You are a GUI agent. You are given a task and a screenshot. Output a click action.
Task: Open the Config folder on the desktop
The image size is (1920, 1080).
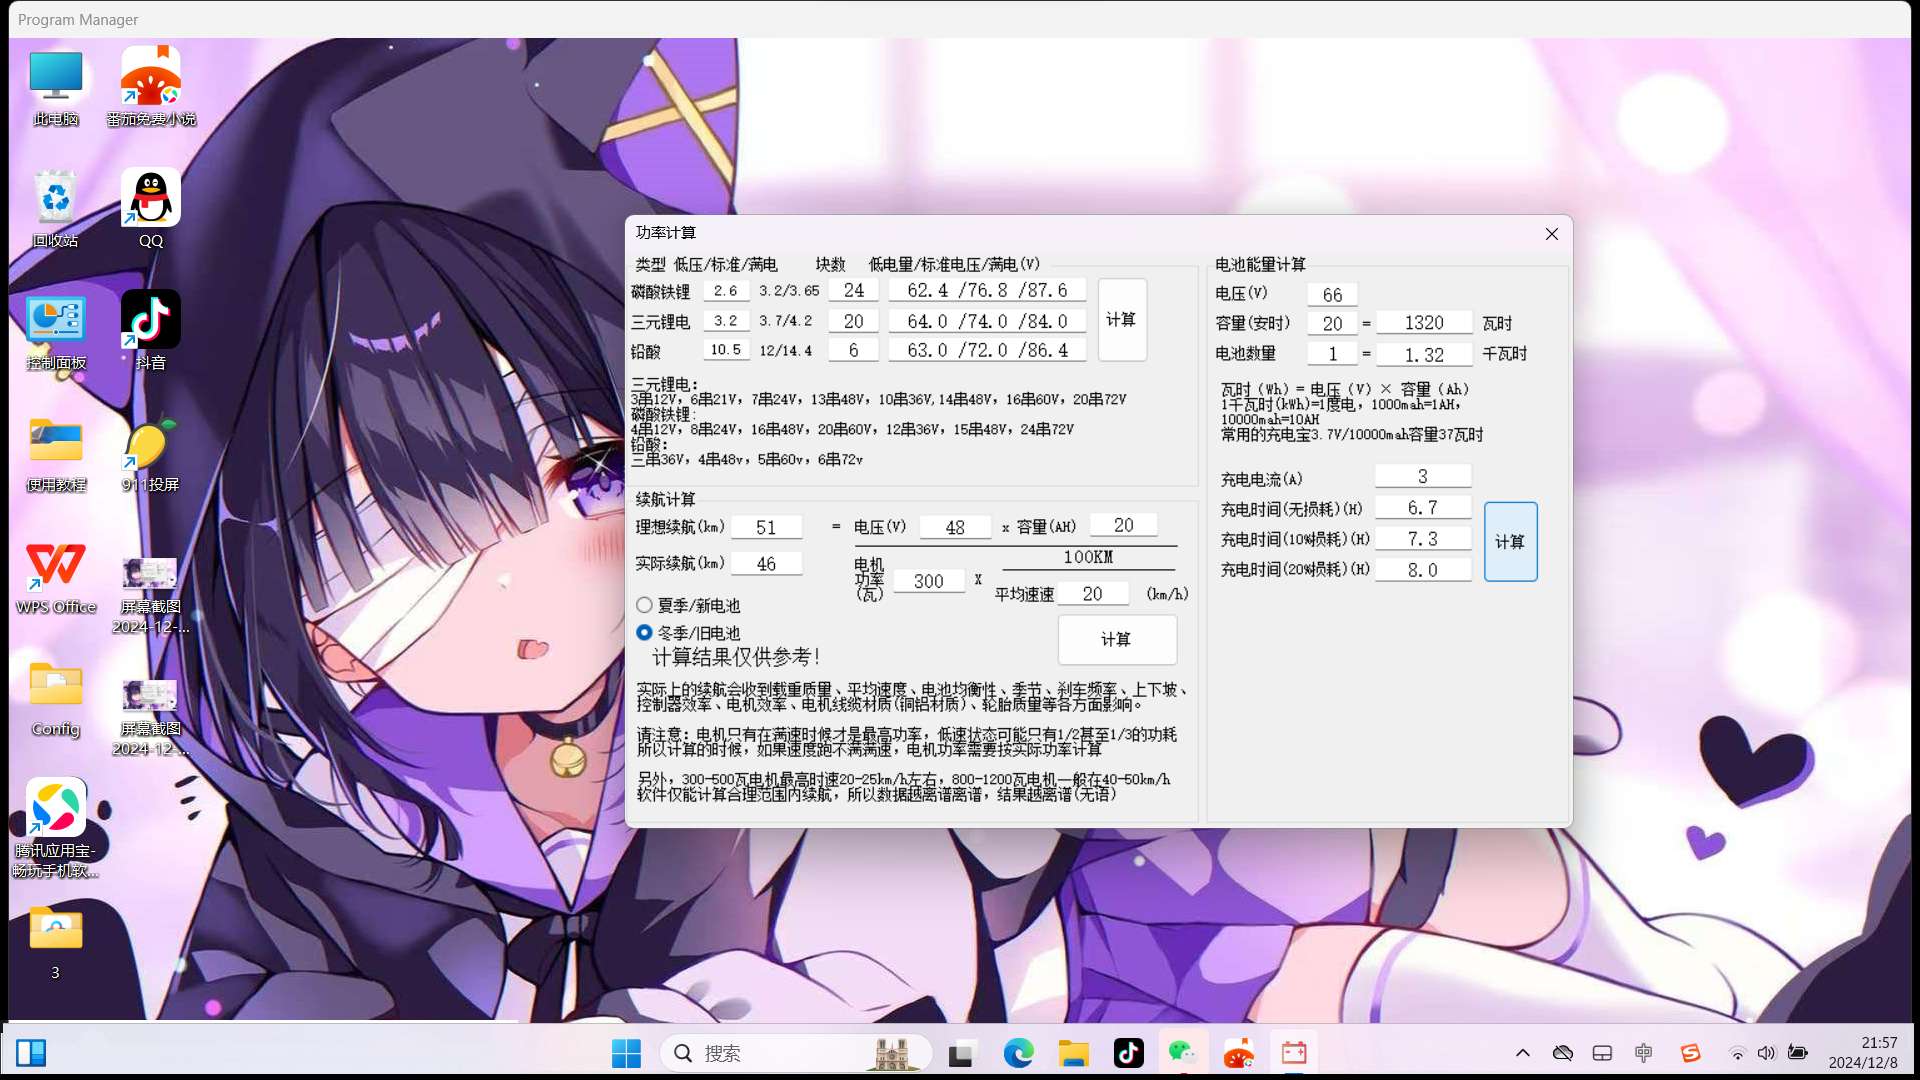55,697
